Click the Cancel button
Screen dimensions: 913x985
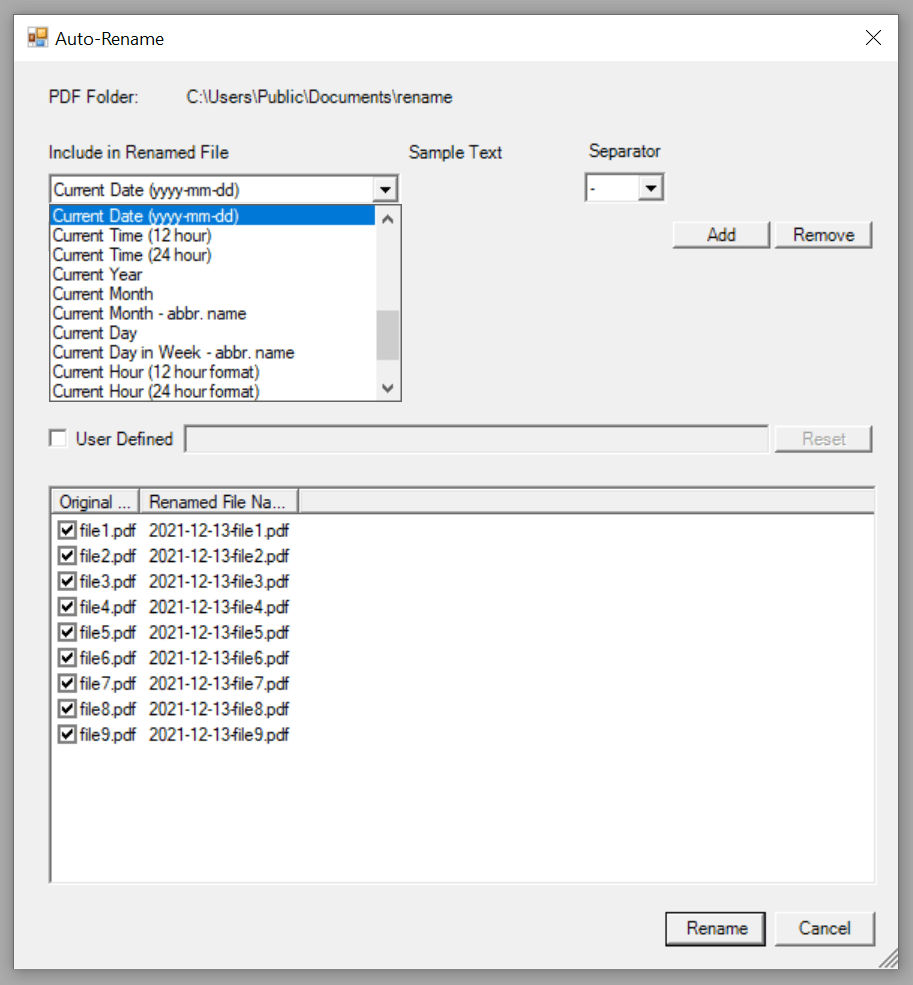pos(824,928)
